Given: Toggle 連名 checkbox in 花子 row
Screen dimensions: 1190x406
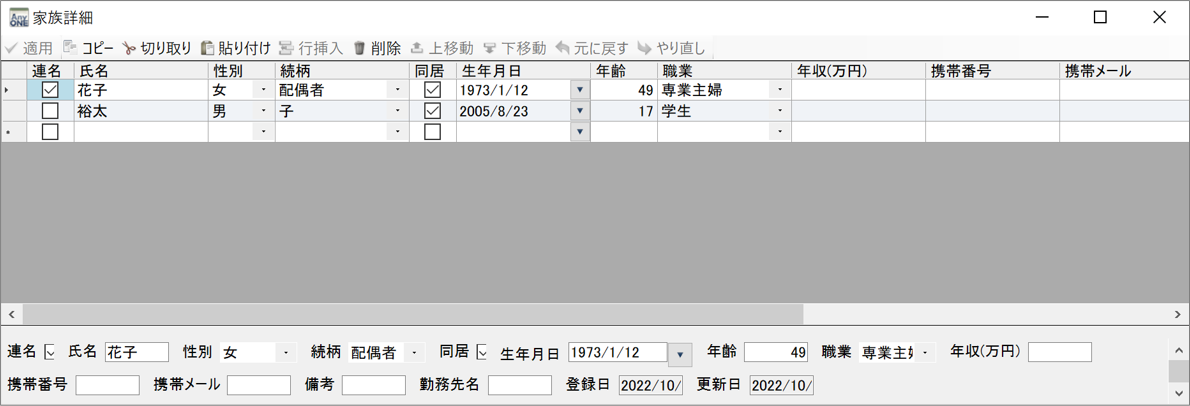Looking at the screenshot, I should pyautogui.click(x=50, y=90).
